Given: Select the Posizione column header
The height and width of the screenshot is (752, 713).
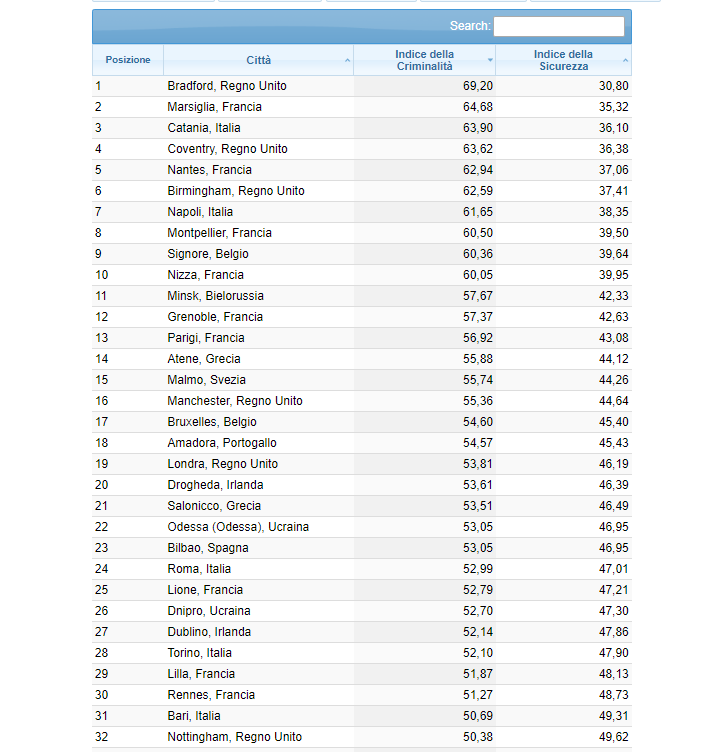Looking at the screenshot, I should pyautogui.click(x=128, y=60).
